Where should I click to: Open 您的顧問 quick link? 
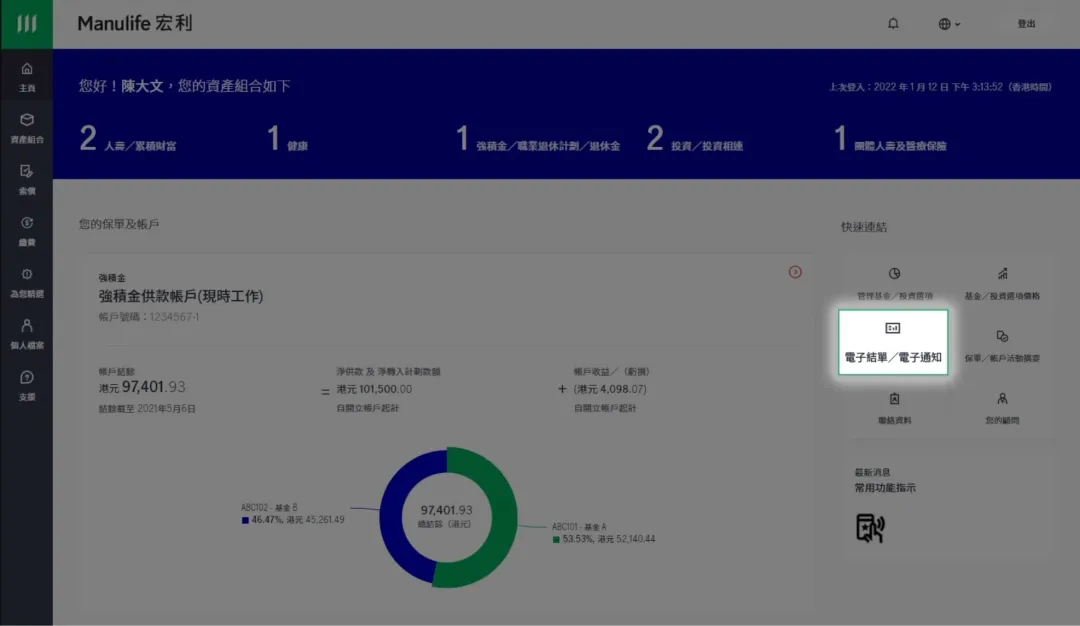click(x=1001, y=408)
